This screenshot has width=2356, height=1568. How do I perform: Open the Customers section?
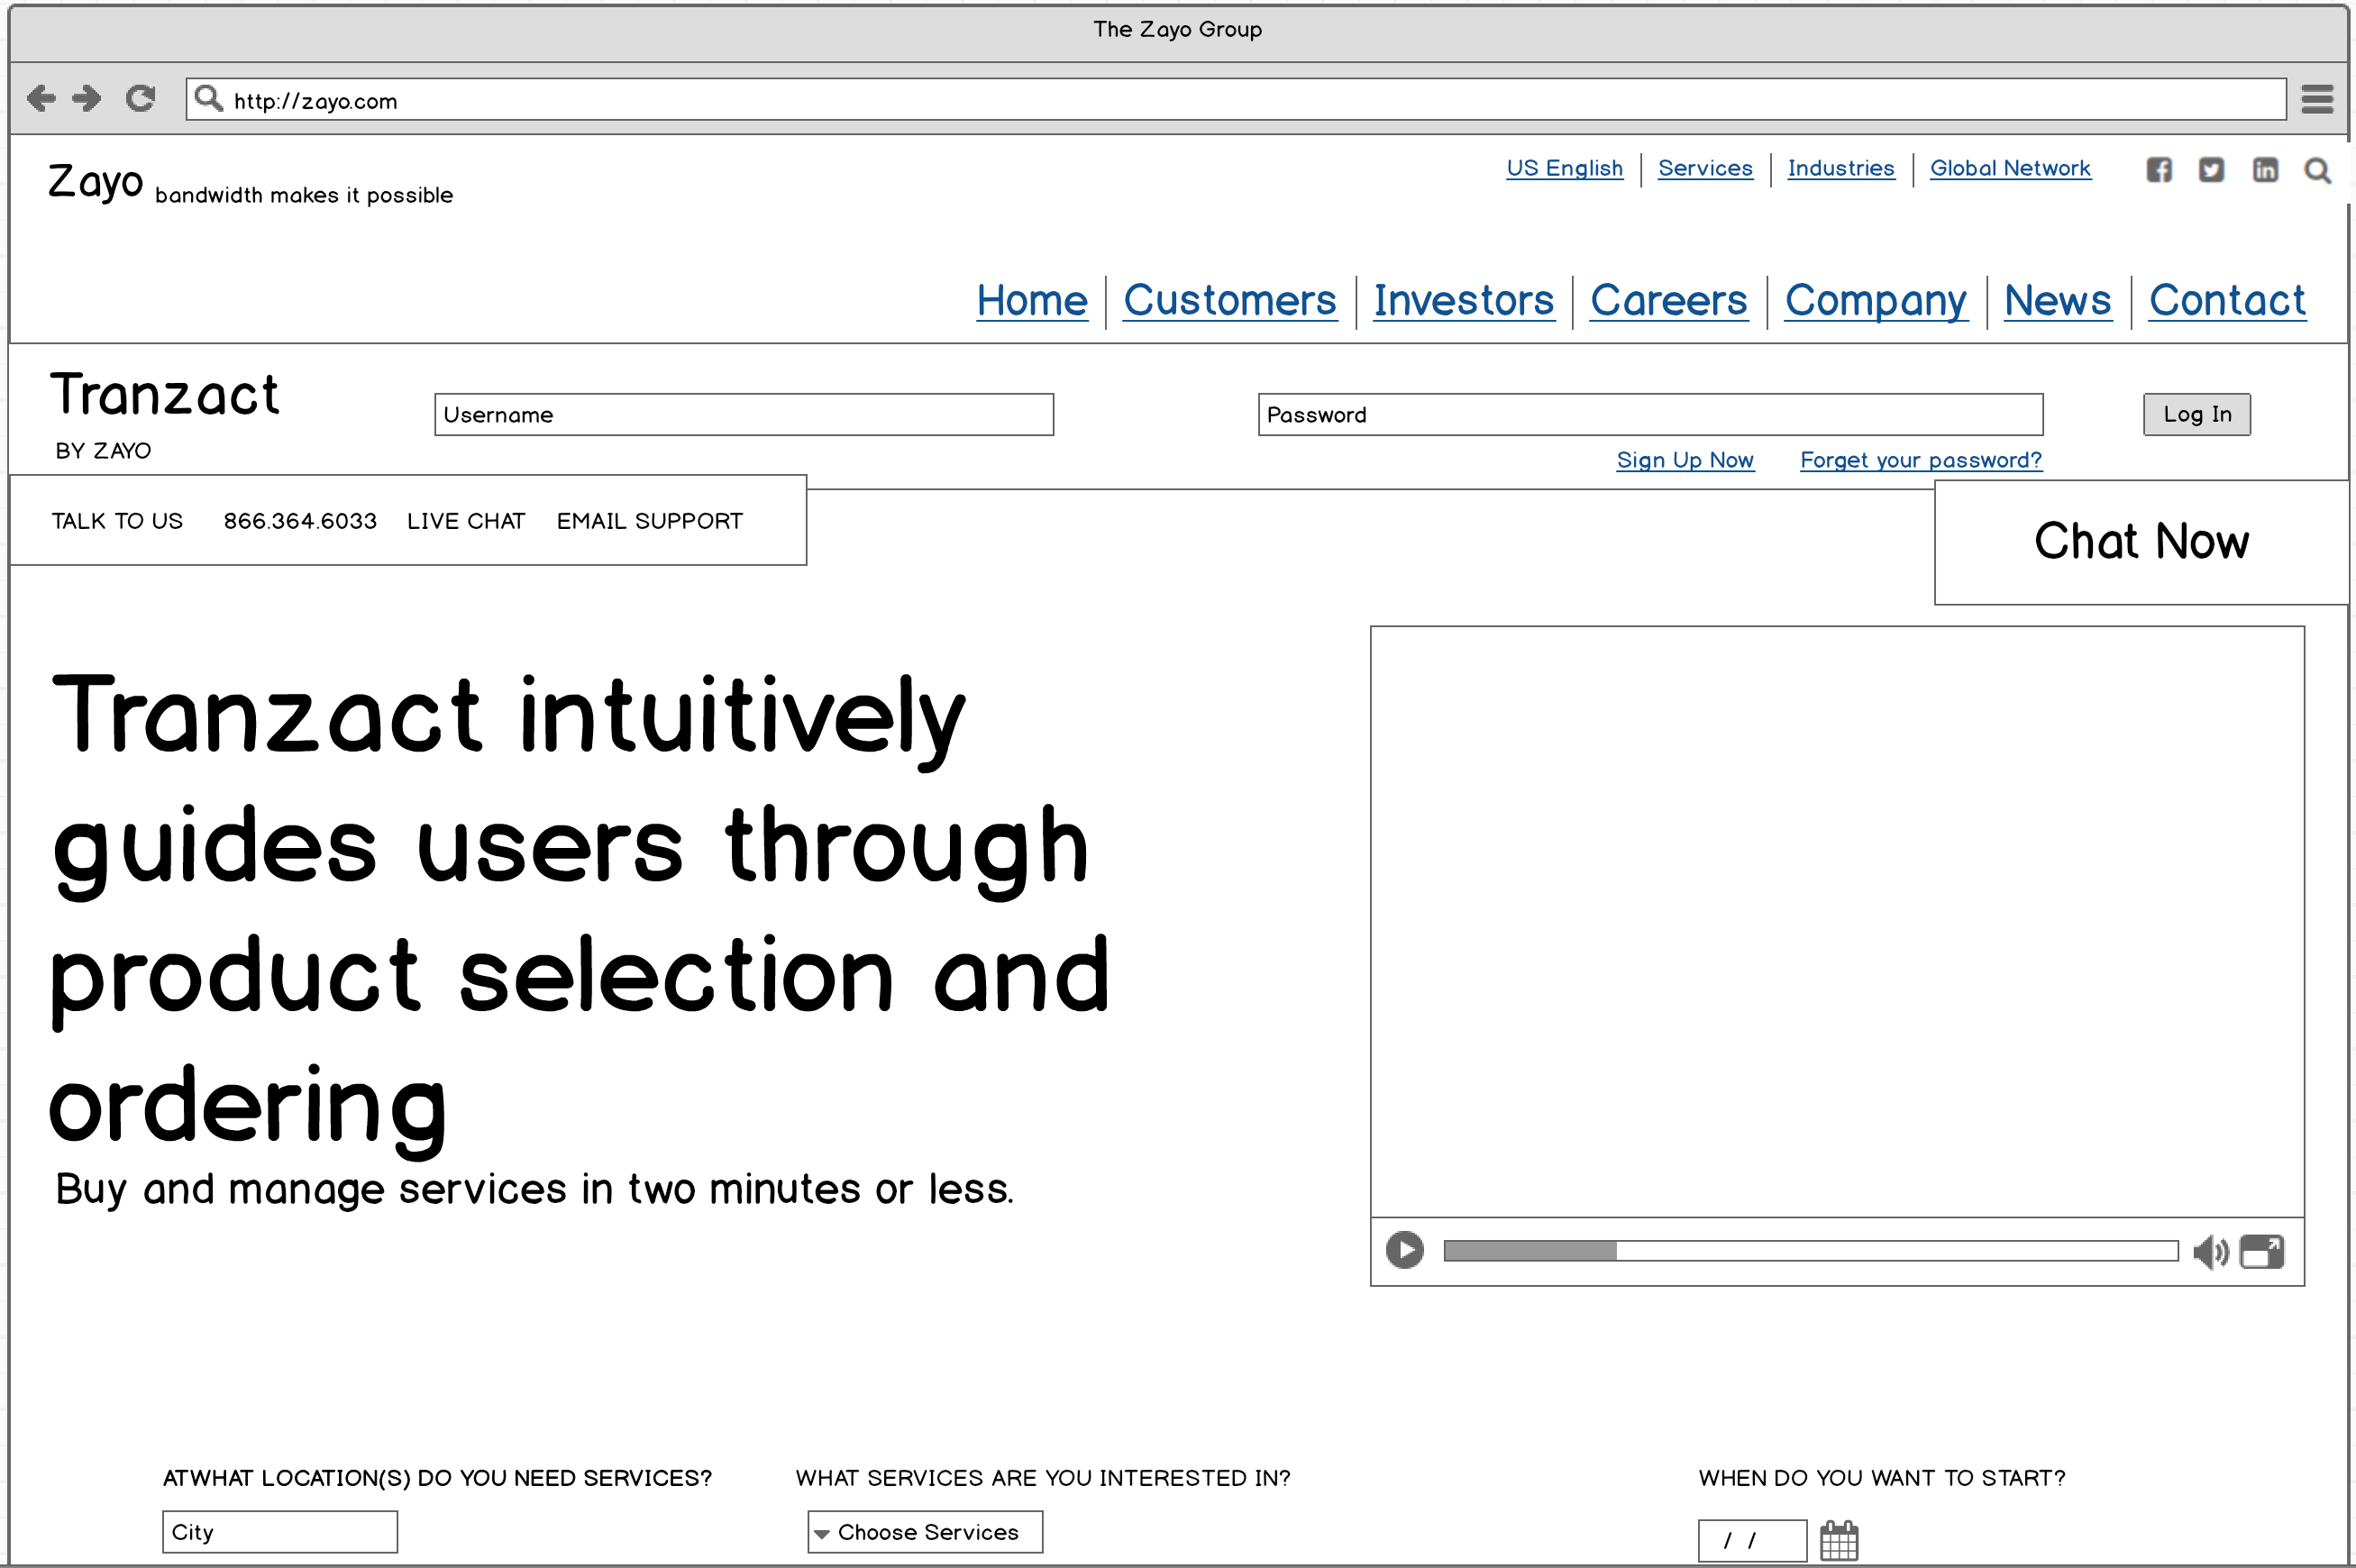pos(1230,300)
